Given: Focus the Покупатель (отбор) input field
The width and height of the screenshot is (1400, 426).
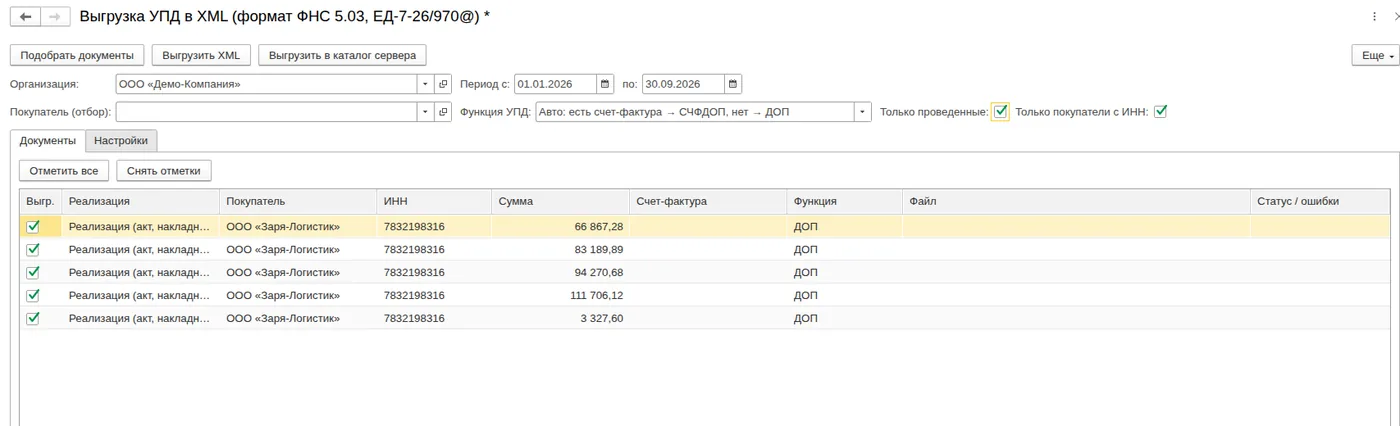Looking at the screenshot, I should tap(266, 112).
